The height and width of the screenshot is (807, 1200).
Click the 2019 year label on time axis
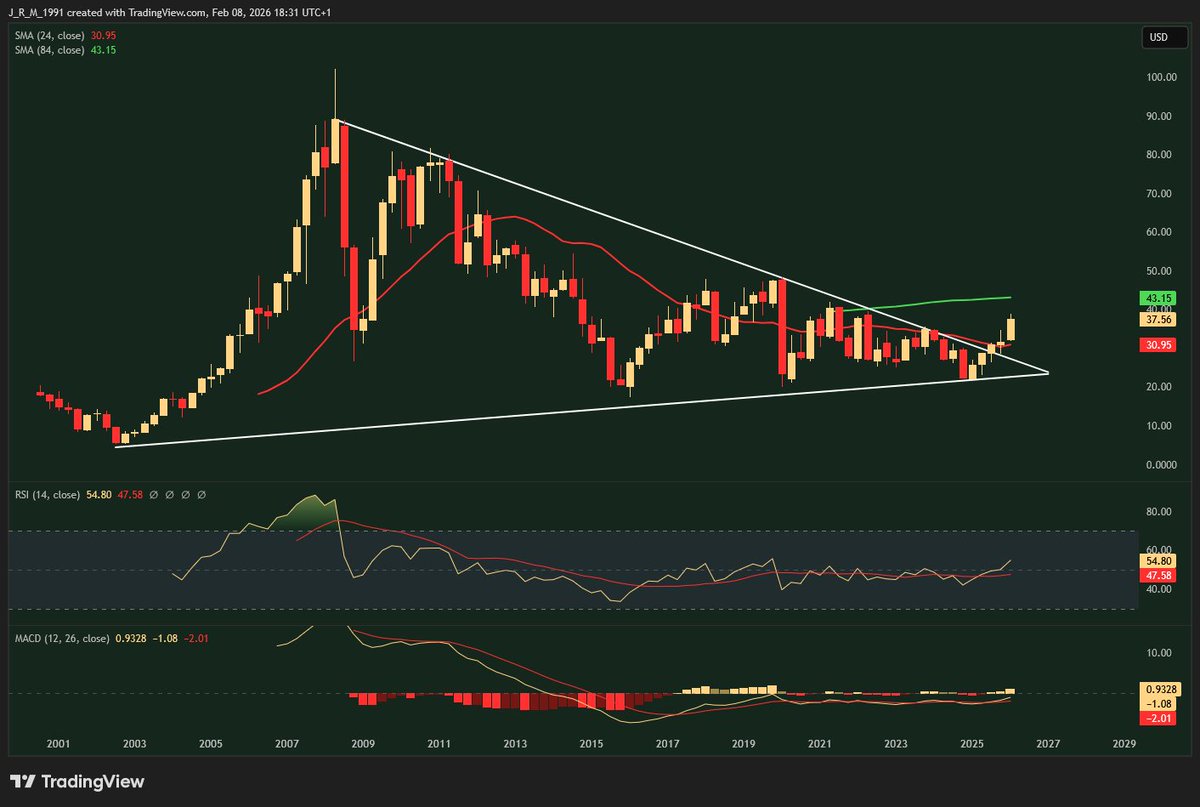744,745
